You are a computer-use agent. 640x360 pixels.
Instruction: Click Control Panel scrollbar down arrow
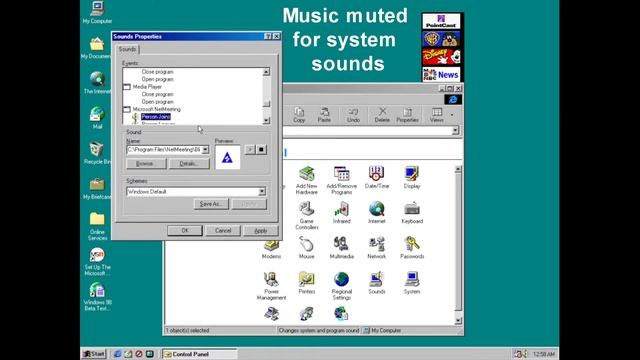(458, 321)
